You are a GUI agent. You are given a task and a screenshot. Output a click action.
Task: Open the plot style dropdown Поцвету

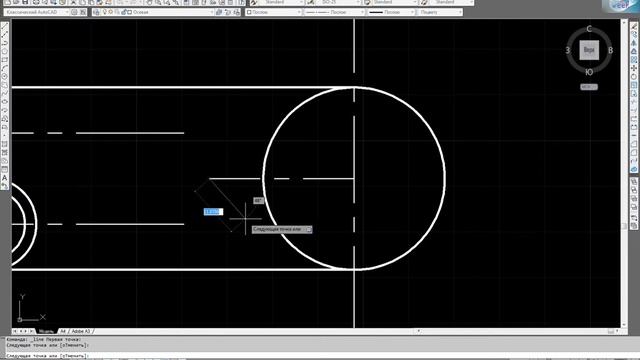click(x=440, y=12)
